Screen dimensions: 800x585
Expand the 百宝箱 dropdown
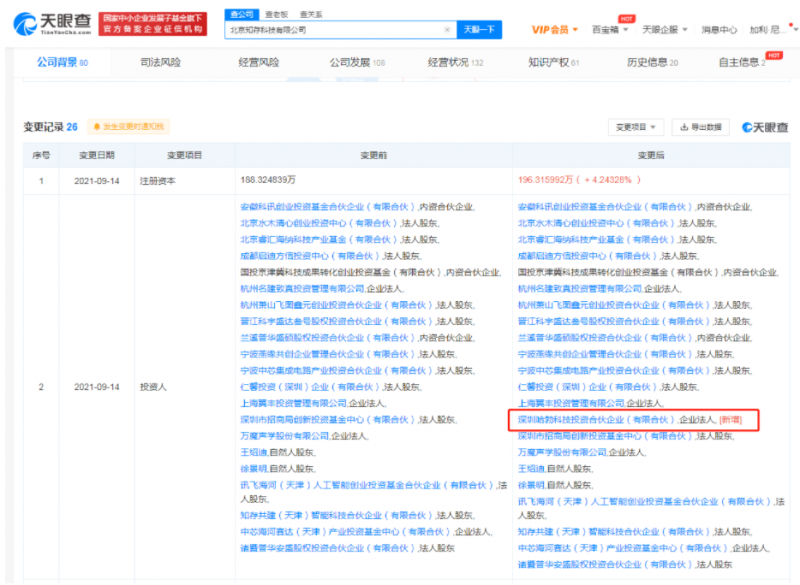click(612, 30)
